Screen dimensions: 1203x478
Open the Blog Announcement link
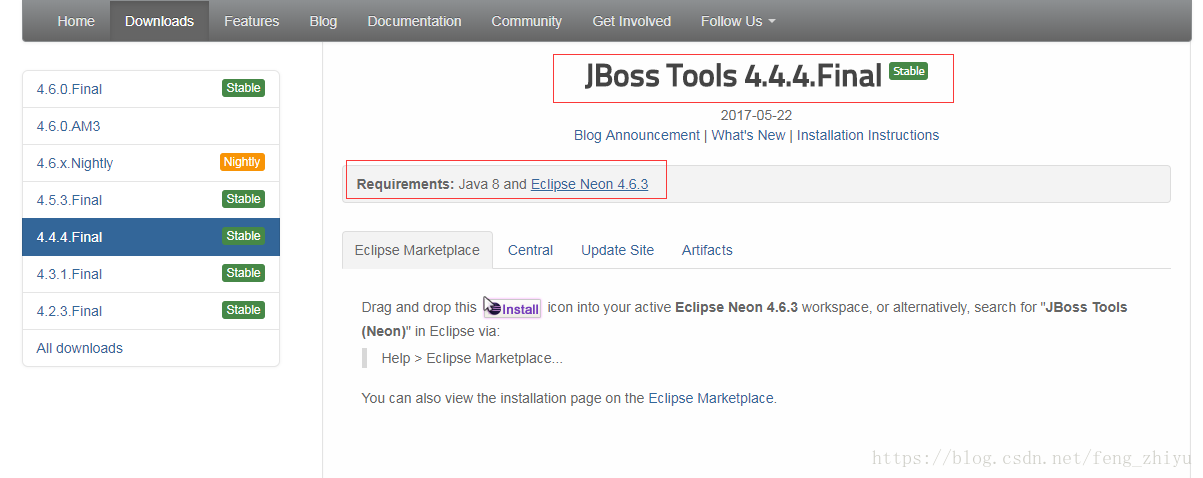(637, 135)
